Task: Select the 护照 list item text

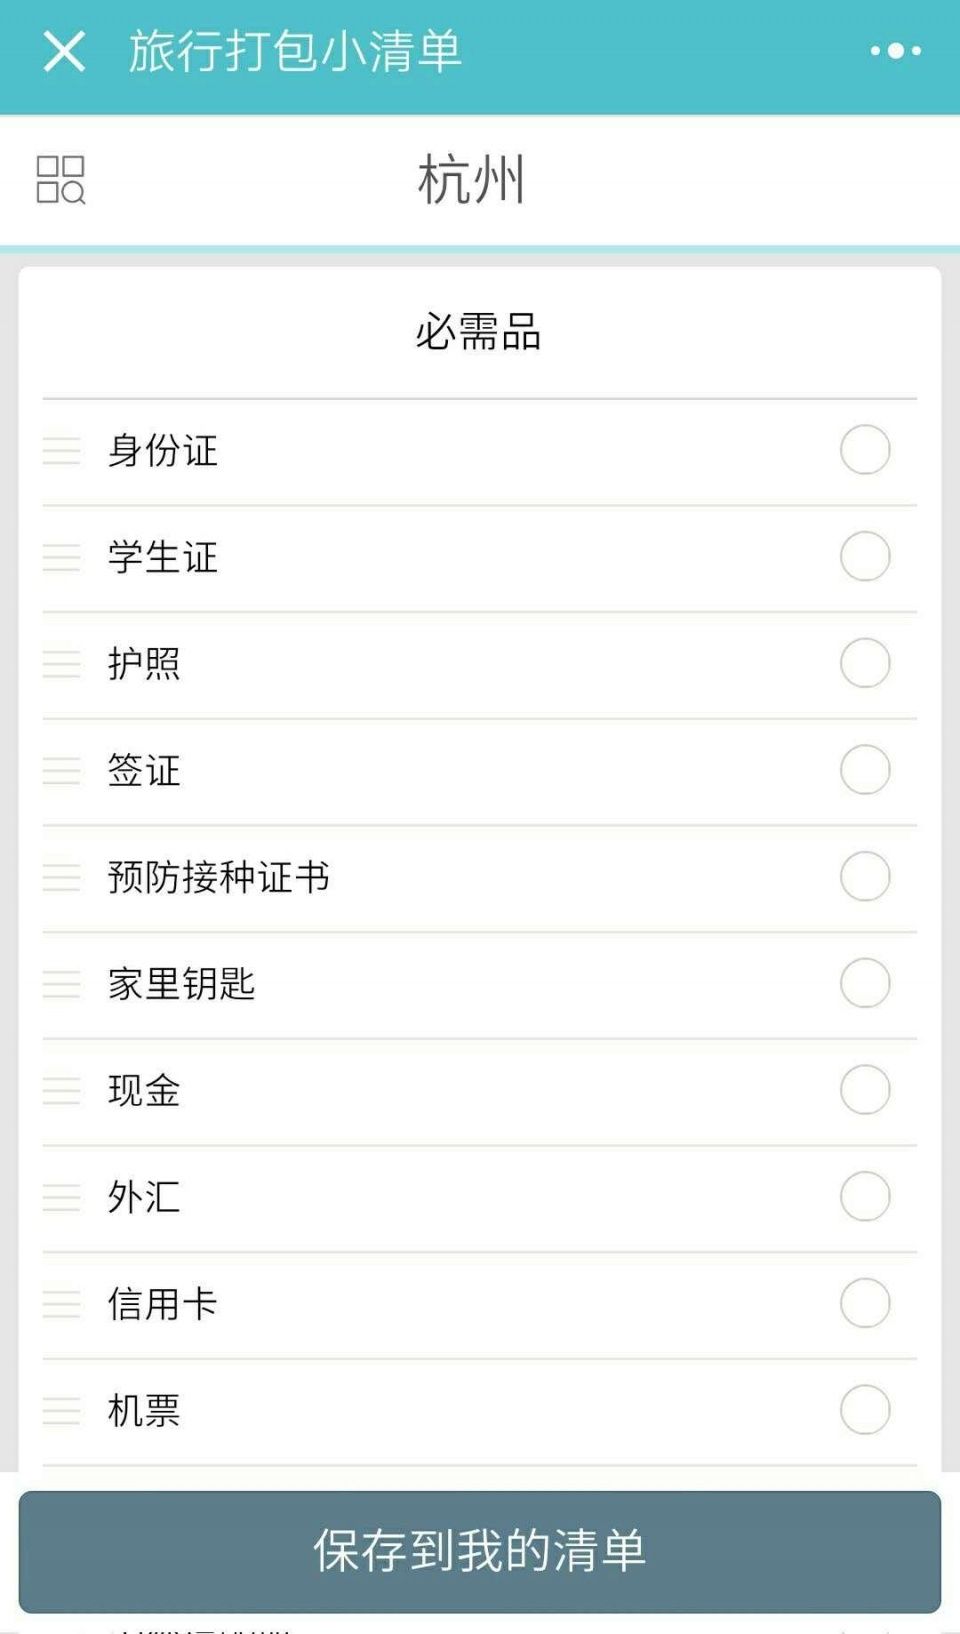Action: click(x=144, y=664)
